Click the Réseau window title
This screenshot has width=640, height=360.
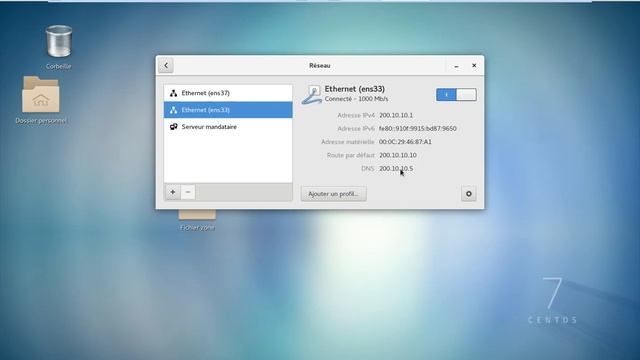pyautogui.click(x=320, y=65)
